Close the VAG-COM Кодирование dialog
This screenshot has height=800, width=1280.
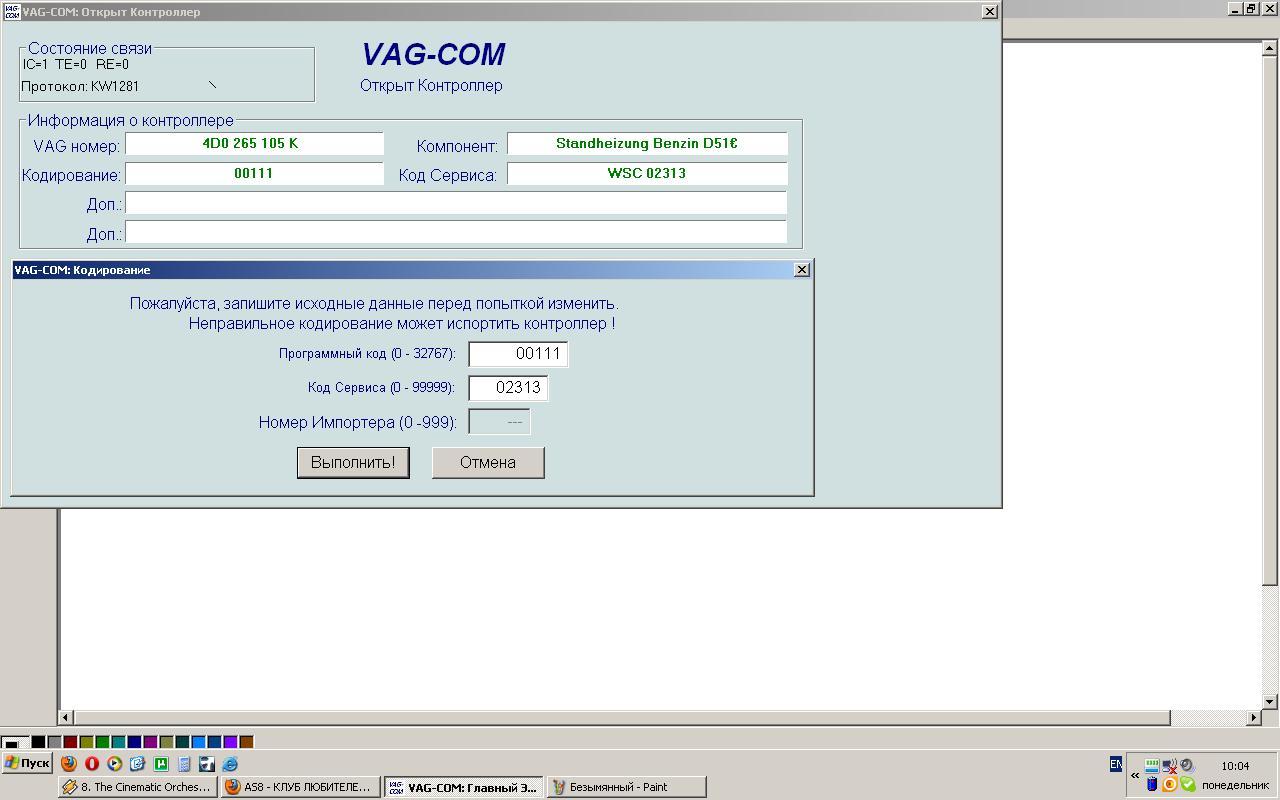tap(801, 270)
